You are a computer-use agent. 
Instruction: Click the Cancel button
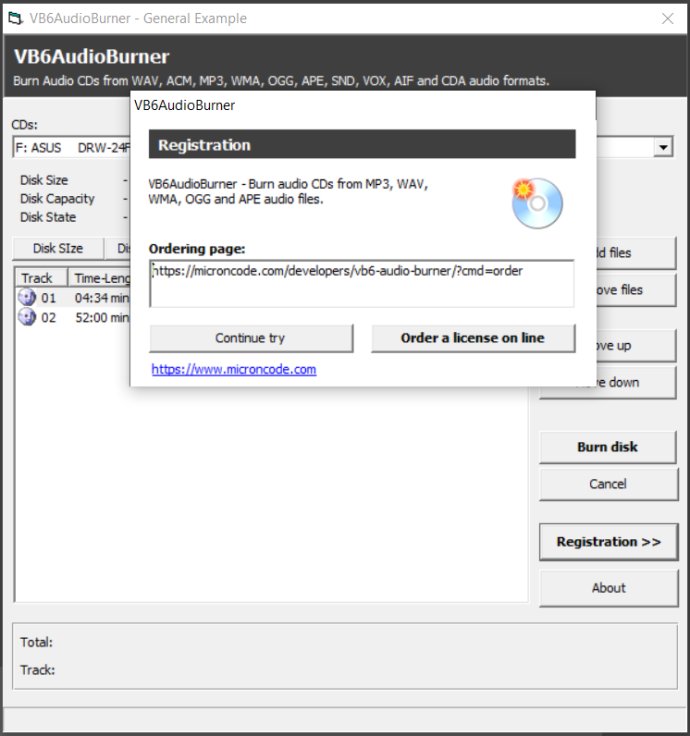pos(608,484)
